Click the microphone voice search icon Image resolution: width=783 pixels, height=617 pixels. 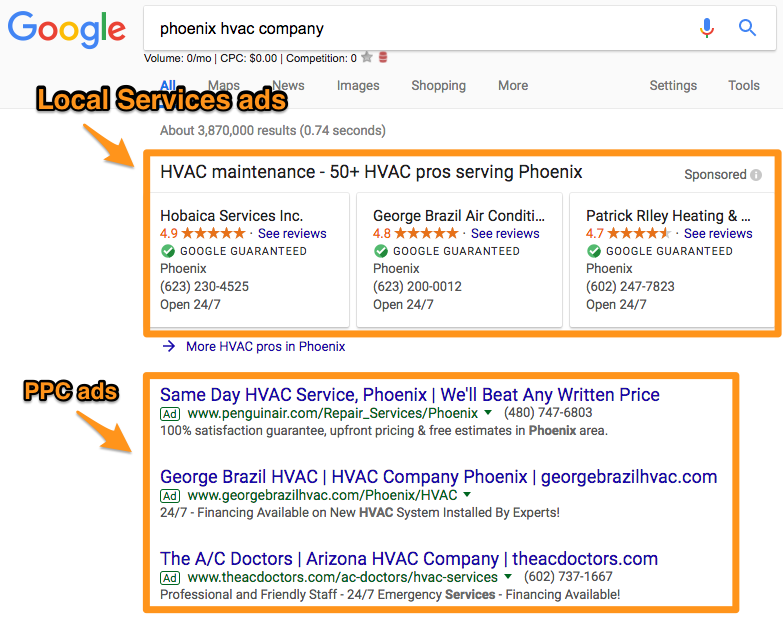point(707,28)
